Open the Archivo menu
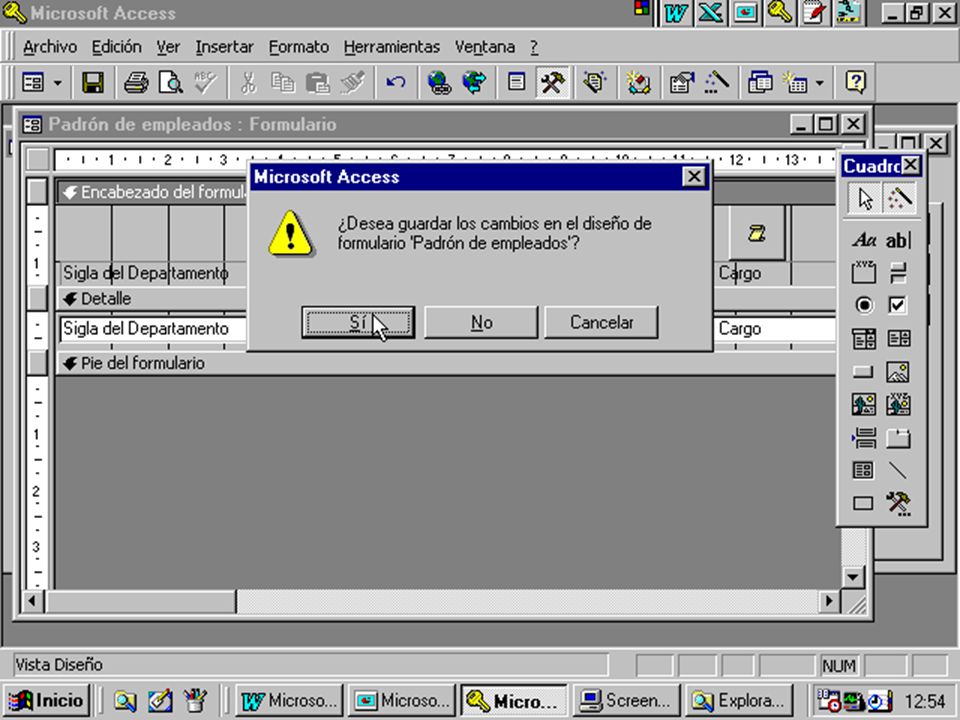 pyautogui.click(x=50, y=47)
